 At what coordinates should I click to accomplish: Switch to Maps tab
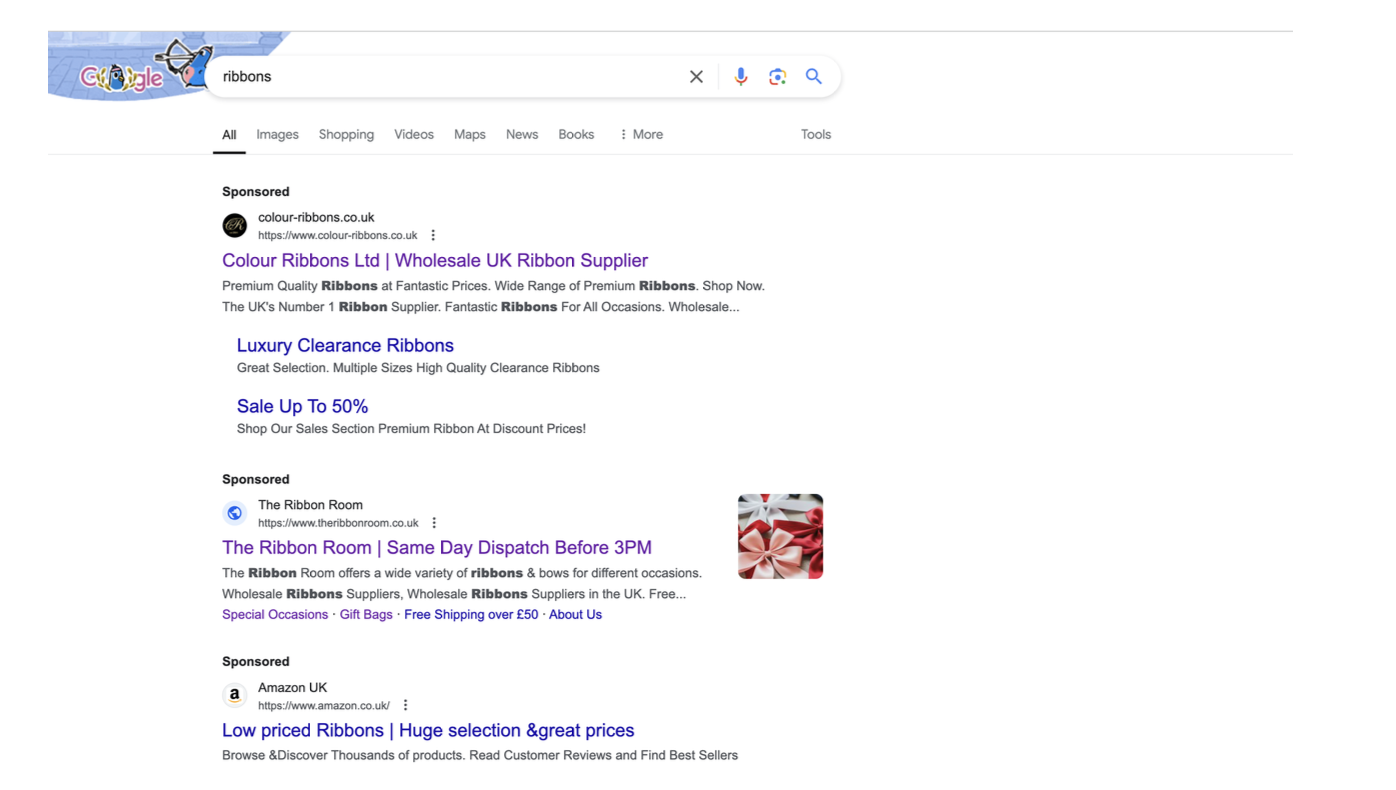point(469,135)
